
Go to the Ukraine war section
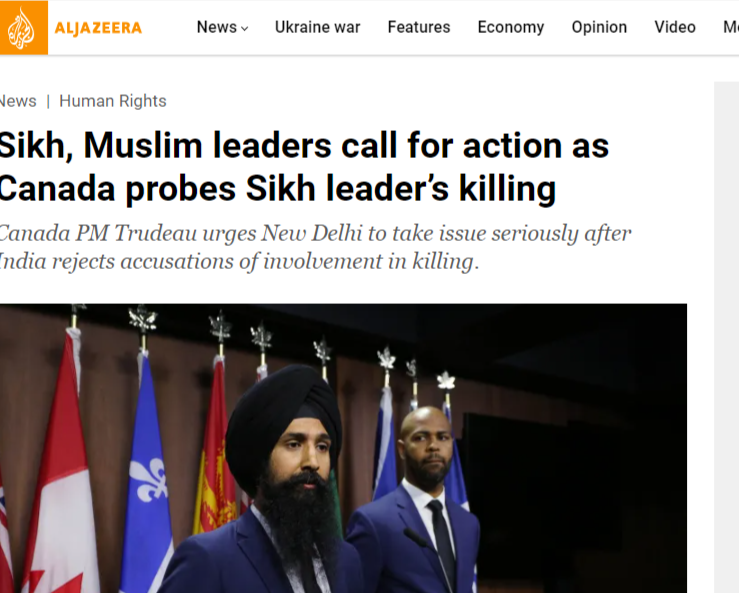(318, 27)
